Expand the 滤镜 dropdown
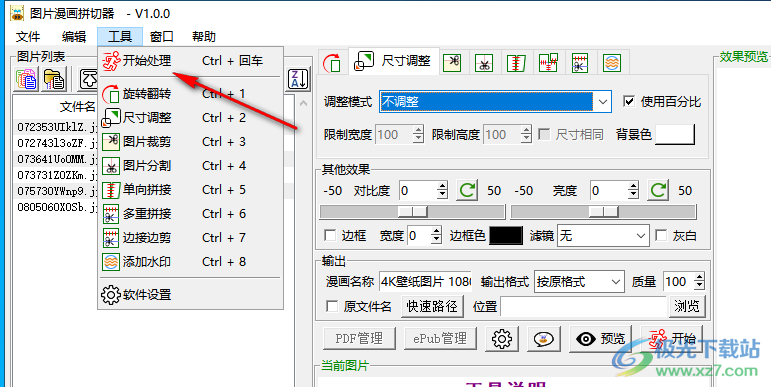771x387 pixels. tap(640, 236)
